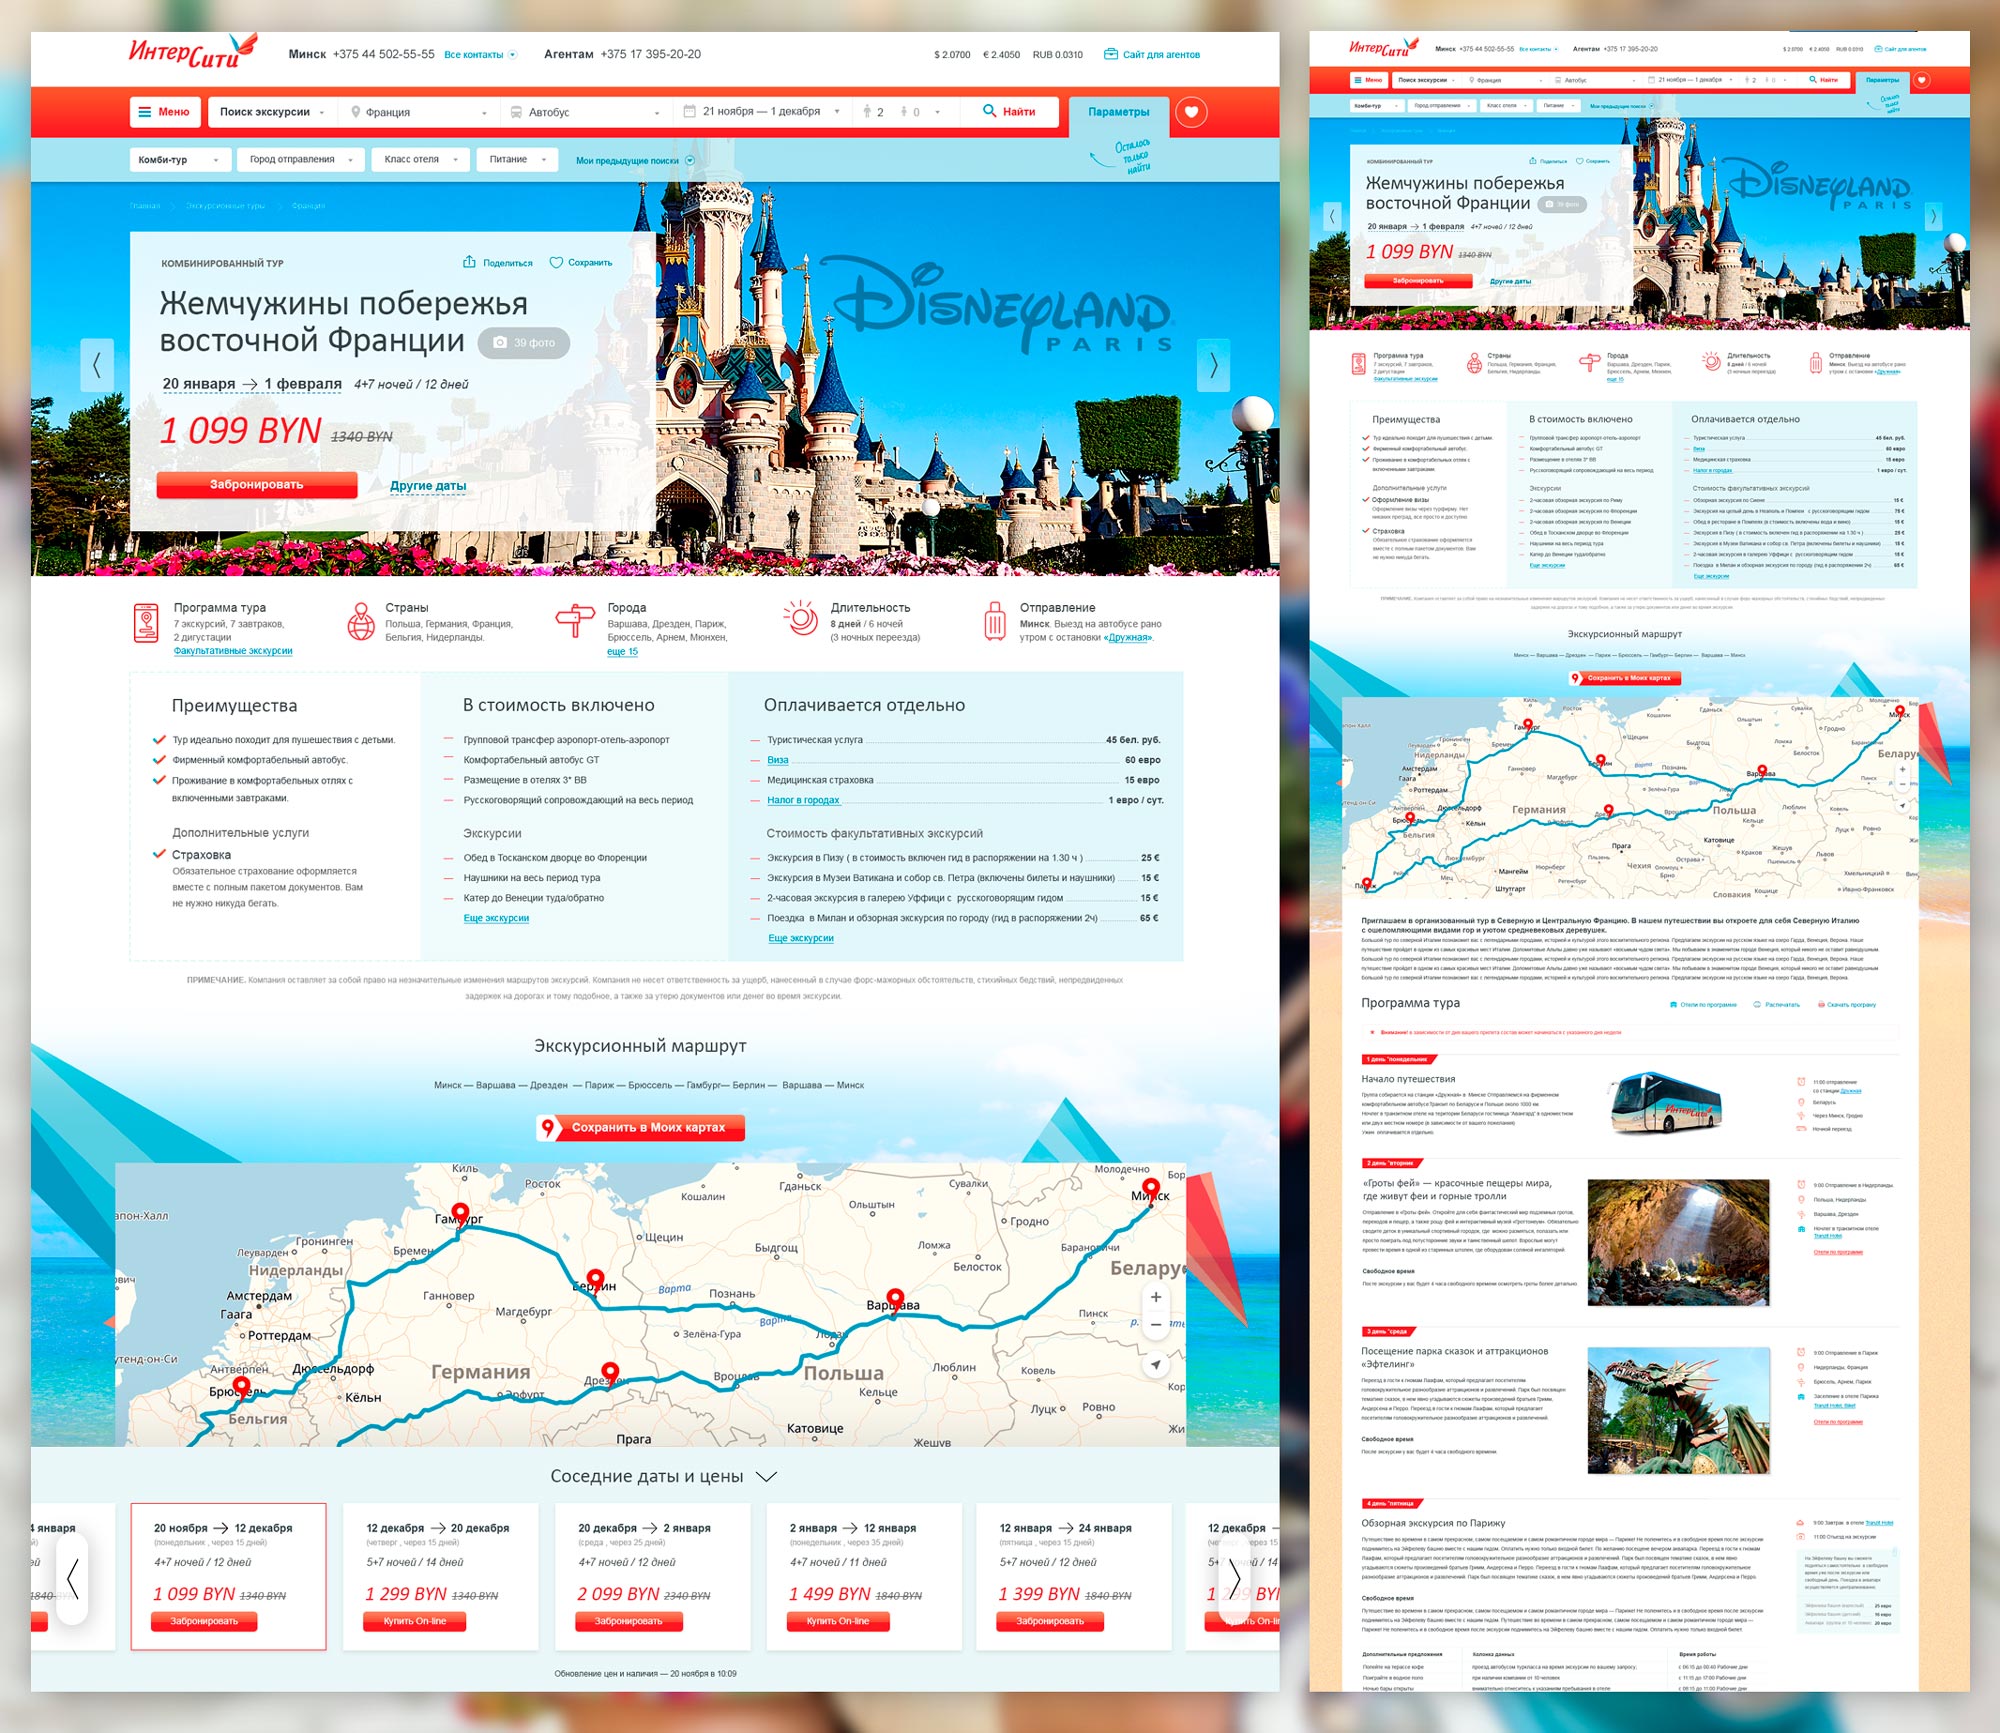Select the 2 января — 12 января date card
The width and height of the screenshot is (2000, 1733).
point(864,1575)
